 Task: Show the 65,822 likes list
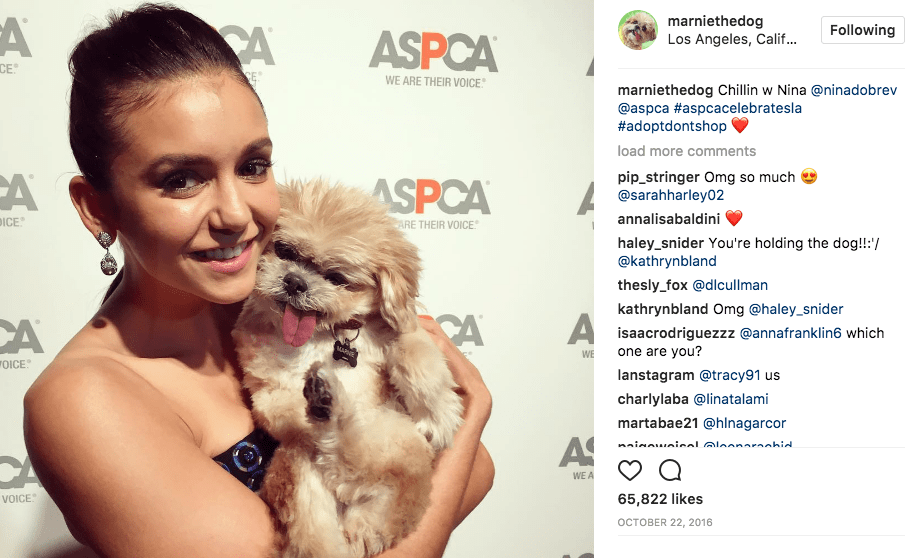click(x=660, y=499)
